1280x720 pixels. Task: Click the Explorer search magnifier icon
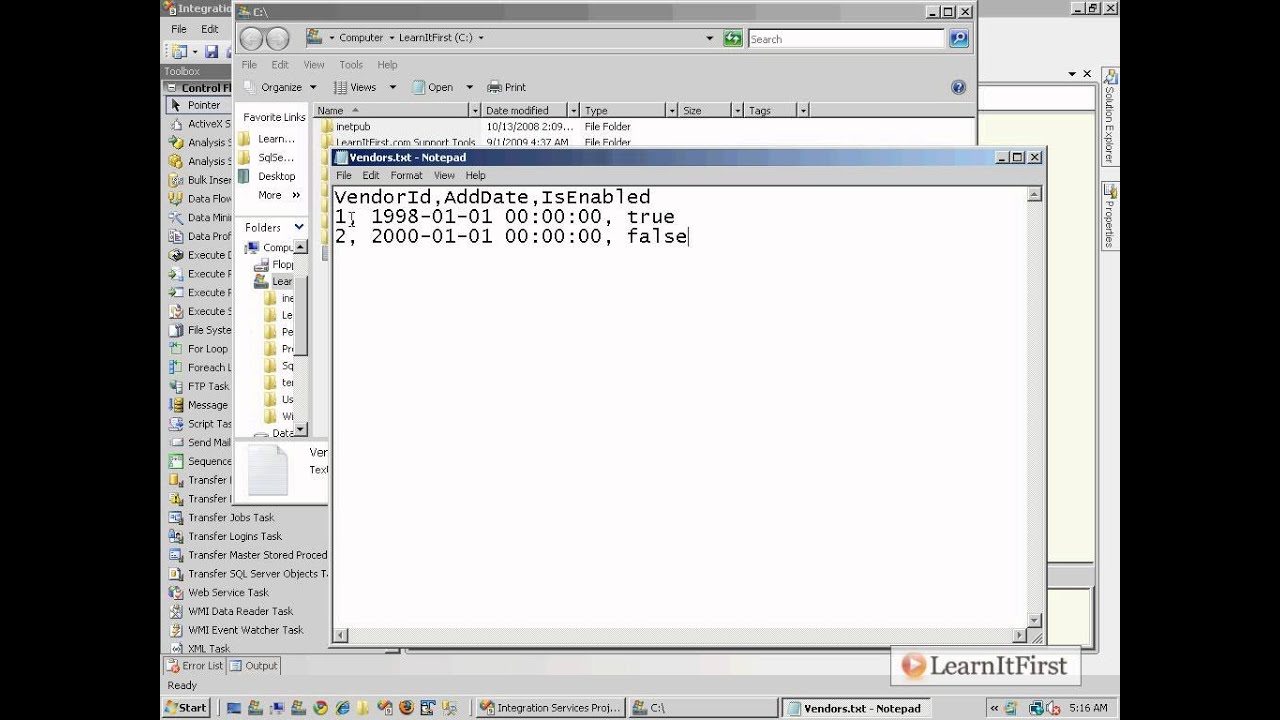pyautogui.click(x=958, y=39)
